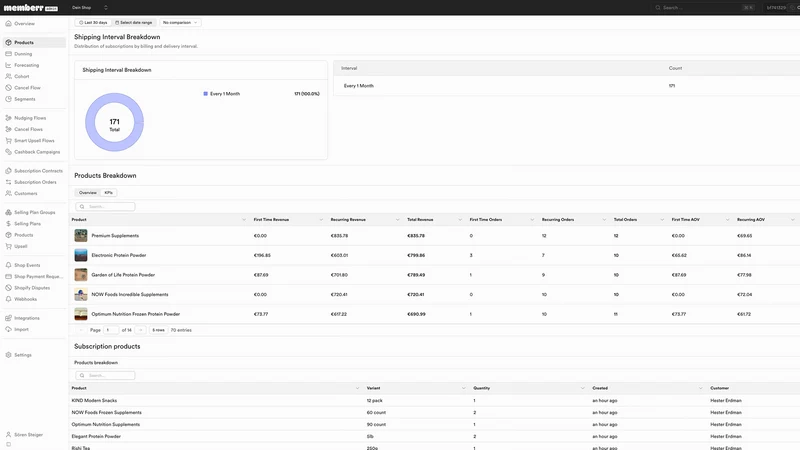Open the Cohort sidebar icon
This screenshot has width=800, height=450.
click(8, 77)
